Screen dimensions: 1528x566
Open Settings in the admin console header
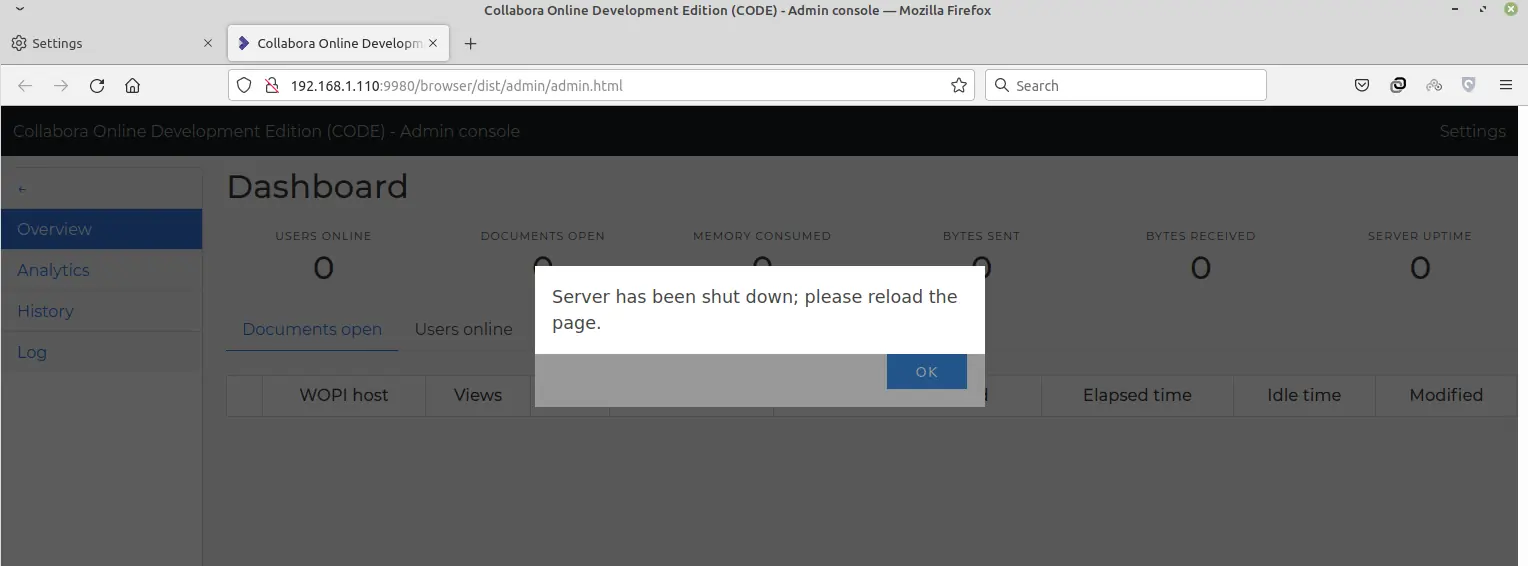(1472, 132)
